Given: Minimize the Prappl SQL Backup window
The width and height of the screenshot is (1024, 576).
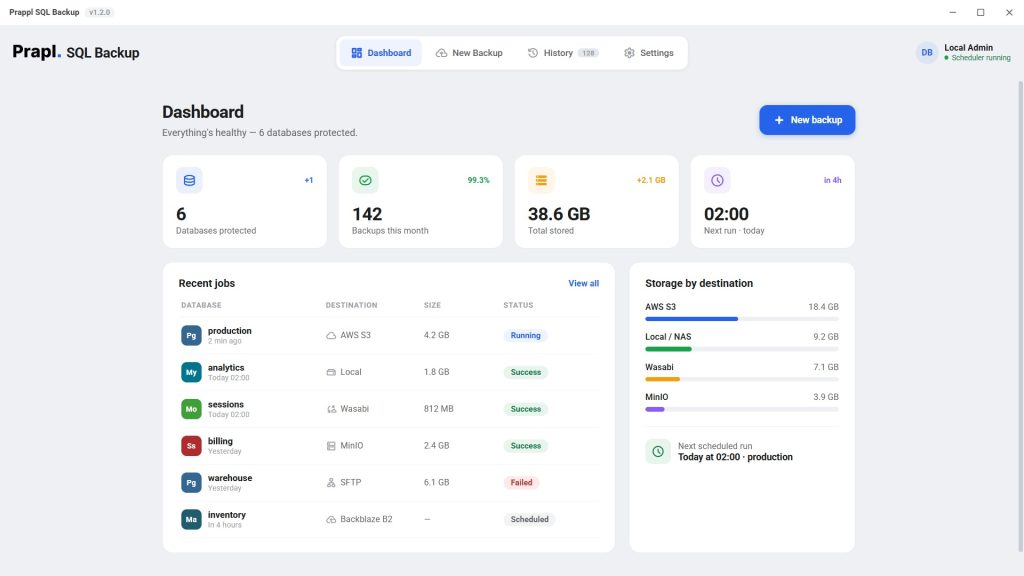Looking at the screenshot, I should pyautogui.click(x=952, y=12).
